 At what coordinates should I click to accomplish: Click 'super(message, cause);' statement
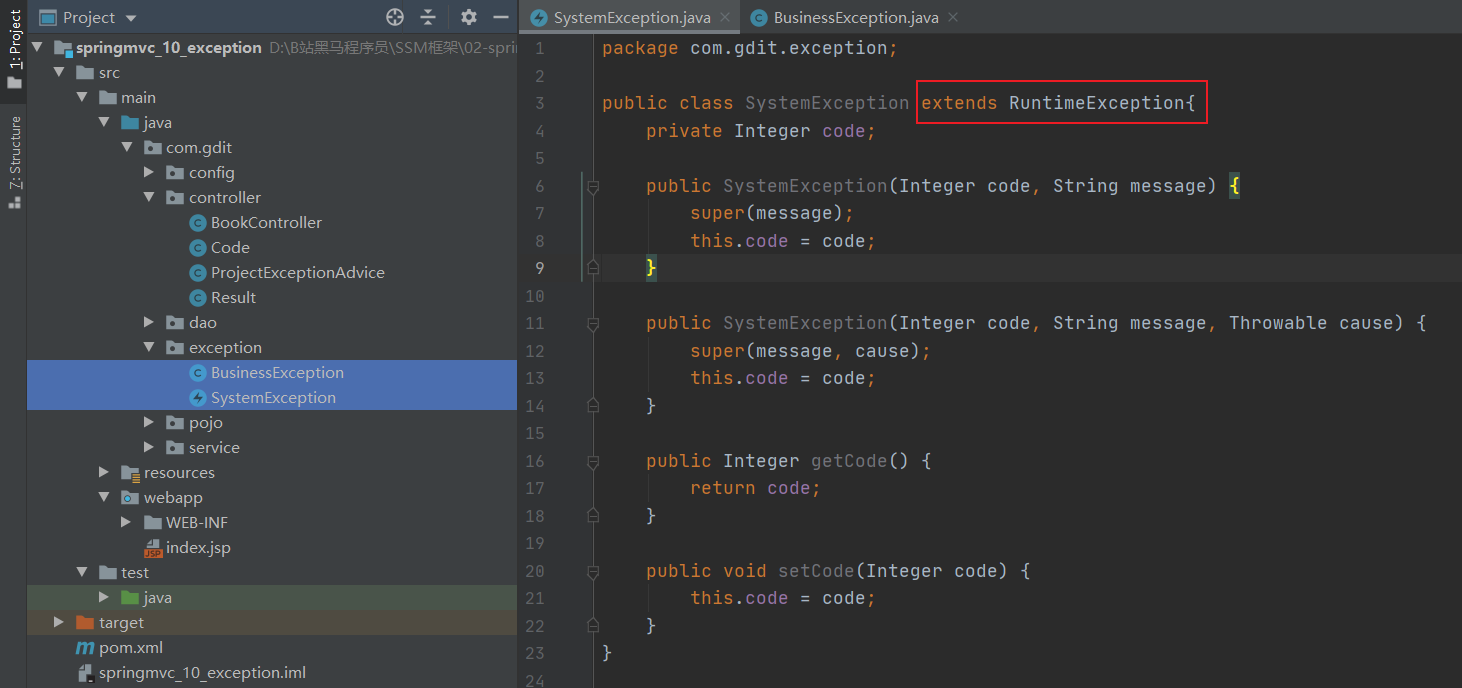pyautogui.click(x=810, y=351)
